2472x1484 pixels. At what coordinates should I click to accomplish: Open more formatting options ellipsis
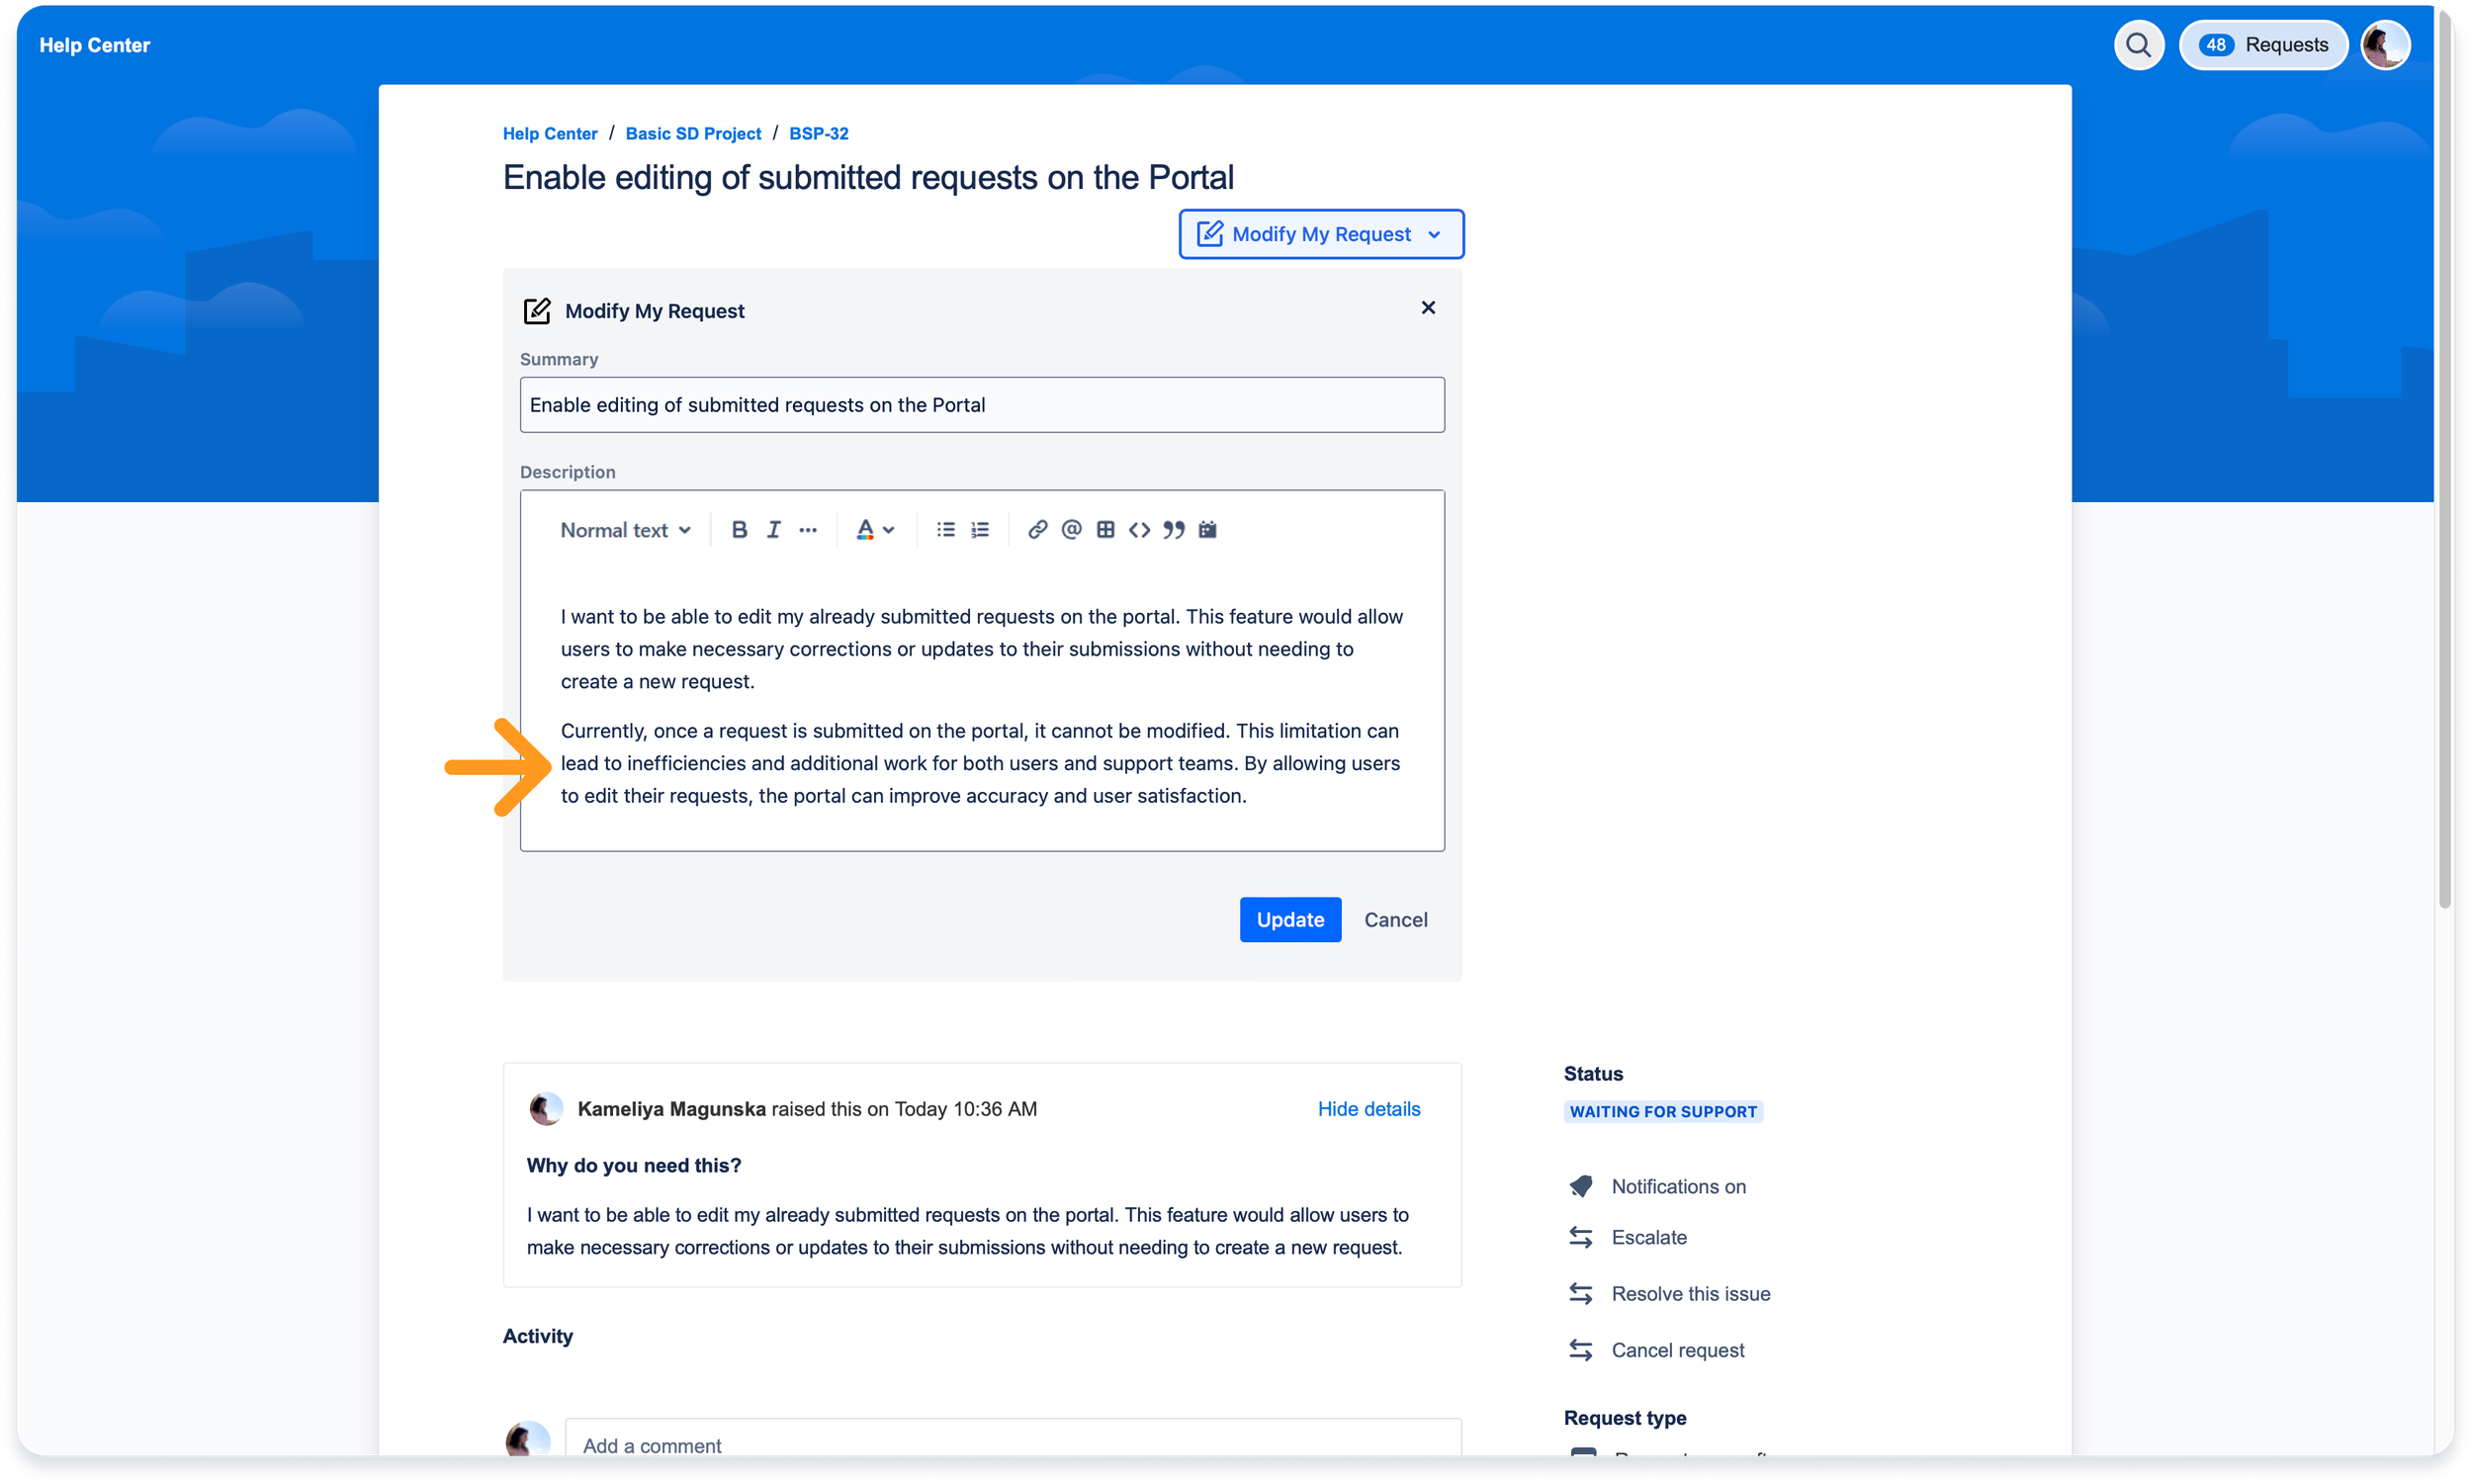click(x=807, y=530)
